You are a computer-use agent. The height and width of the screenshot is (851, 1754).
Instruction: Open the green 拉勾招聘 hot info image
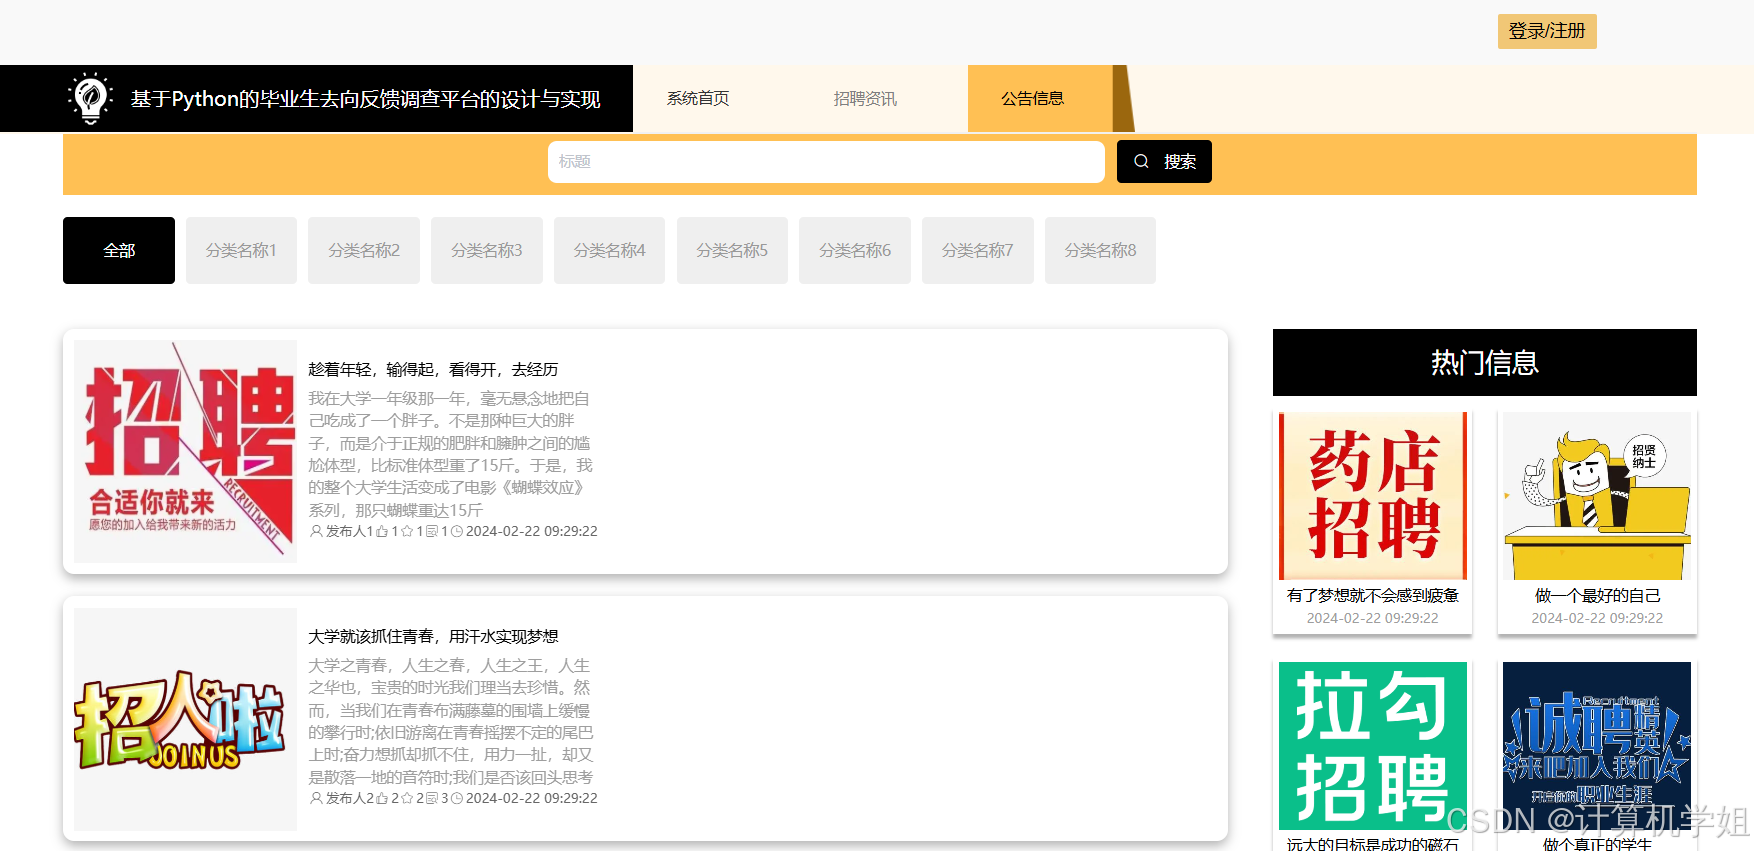1373,746
